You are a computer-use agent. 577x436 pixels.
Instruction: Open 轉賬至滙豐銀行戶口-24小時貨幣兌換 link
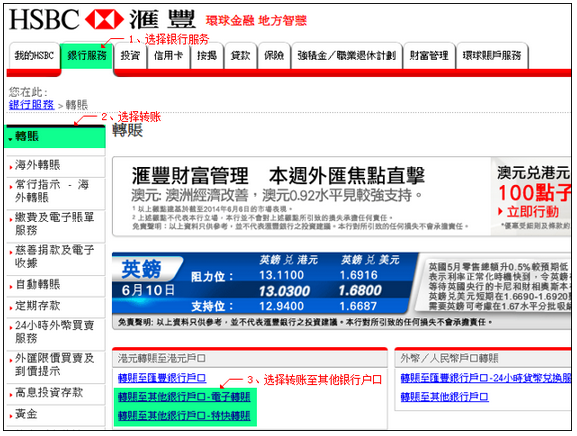485,378
